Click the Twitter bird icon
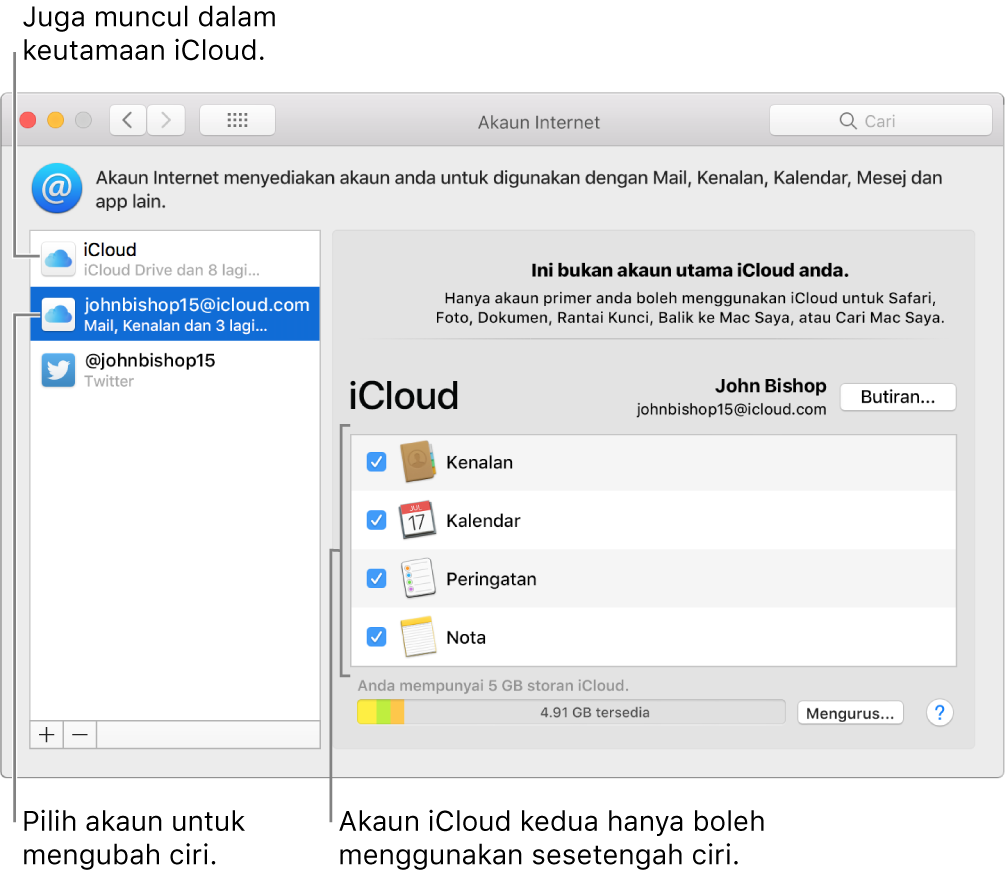1005x875 pixels. point(58,370)
